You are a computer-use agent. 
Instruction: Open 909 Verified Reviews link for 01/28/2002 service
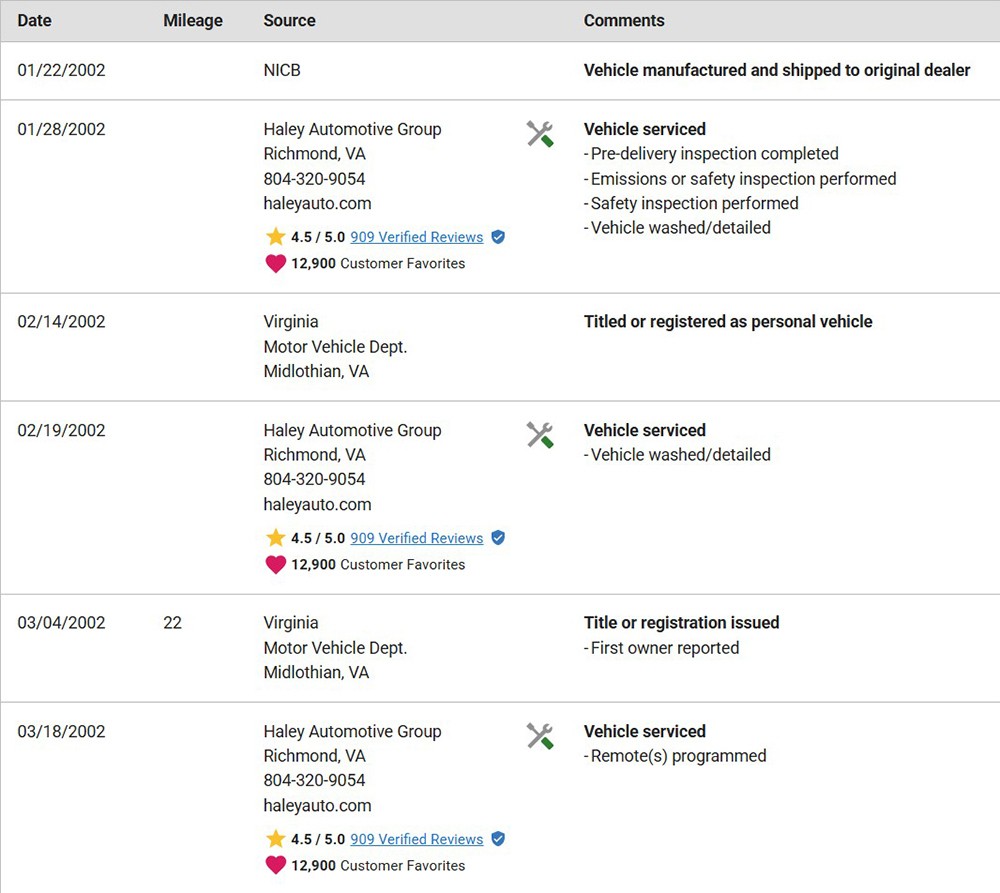coord(416,237)
